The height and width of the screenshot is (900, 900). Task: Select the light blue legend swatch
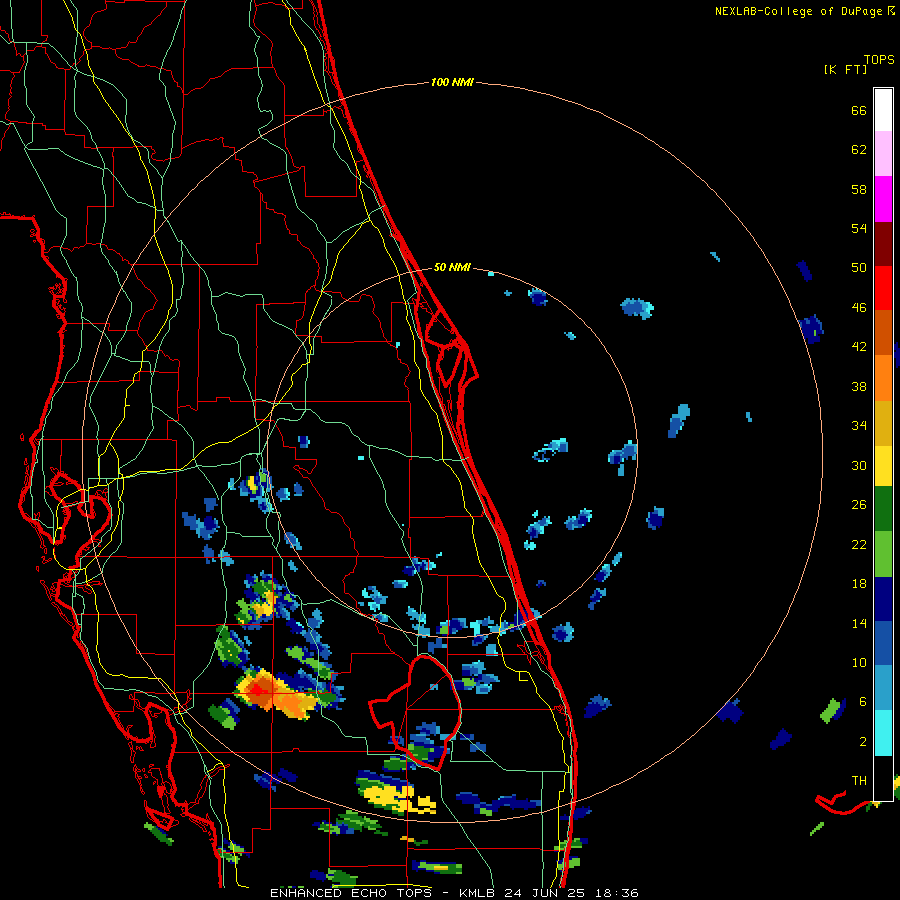click(x=883, y=688)
